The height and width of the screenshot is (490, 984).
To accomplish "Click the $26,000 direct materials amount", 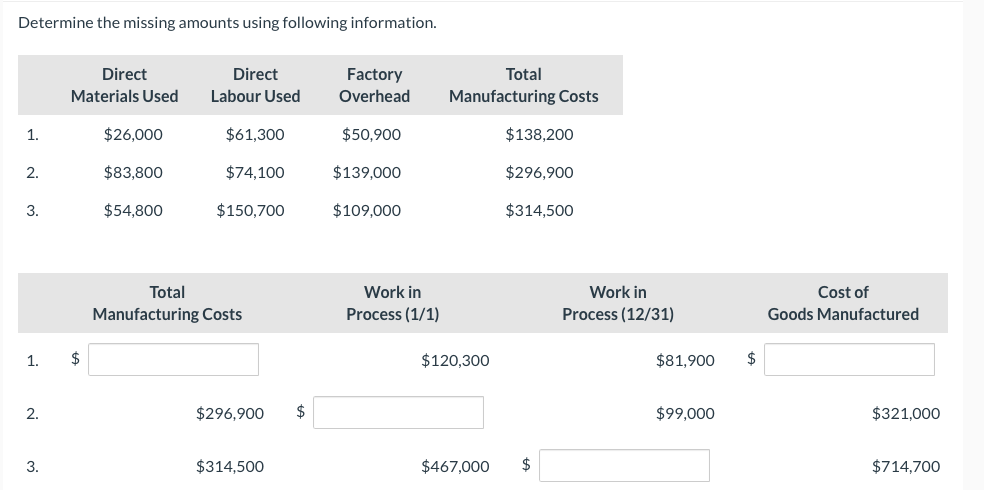I will (x=133, y=134).
